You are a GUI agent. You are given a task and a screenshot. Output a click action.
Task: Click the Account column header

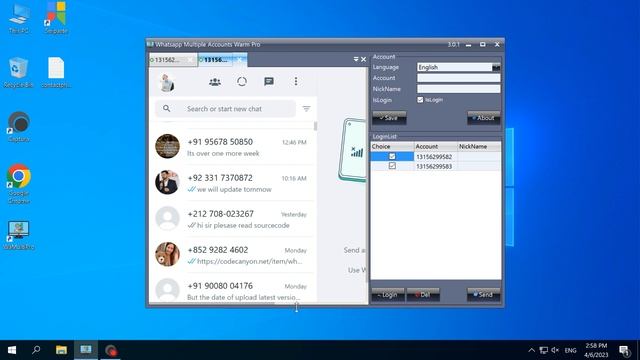tap(436, 146)
